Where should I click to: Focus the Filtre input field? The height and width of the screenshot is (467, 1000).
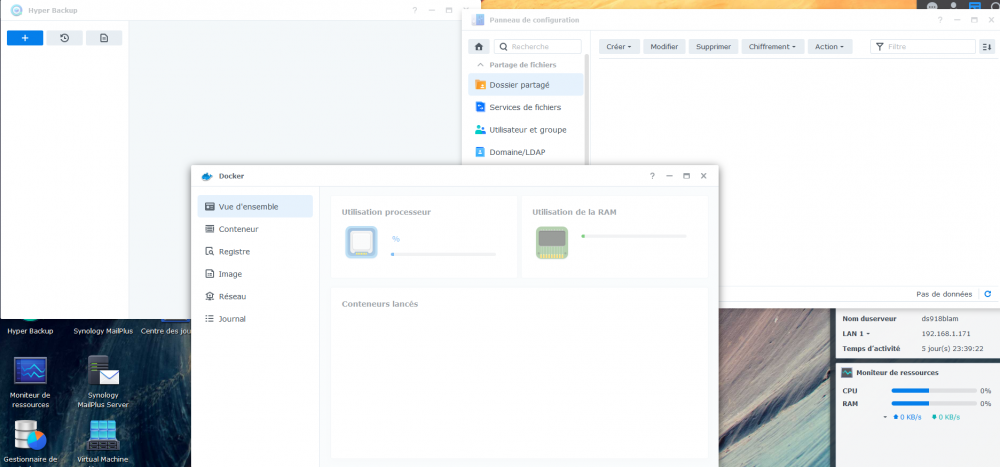pos(923,47)
